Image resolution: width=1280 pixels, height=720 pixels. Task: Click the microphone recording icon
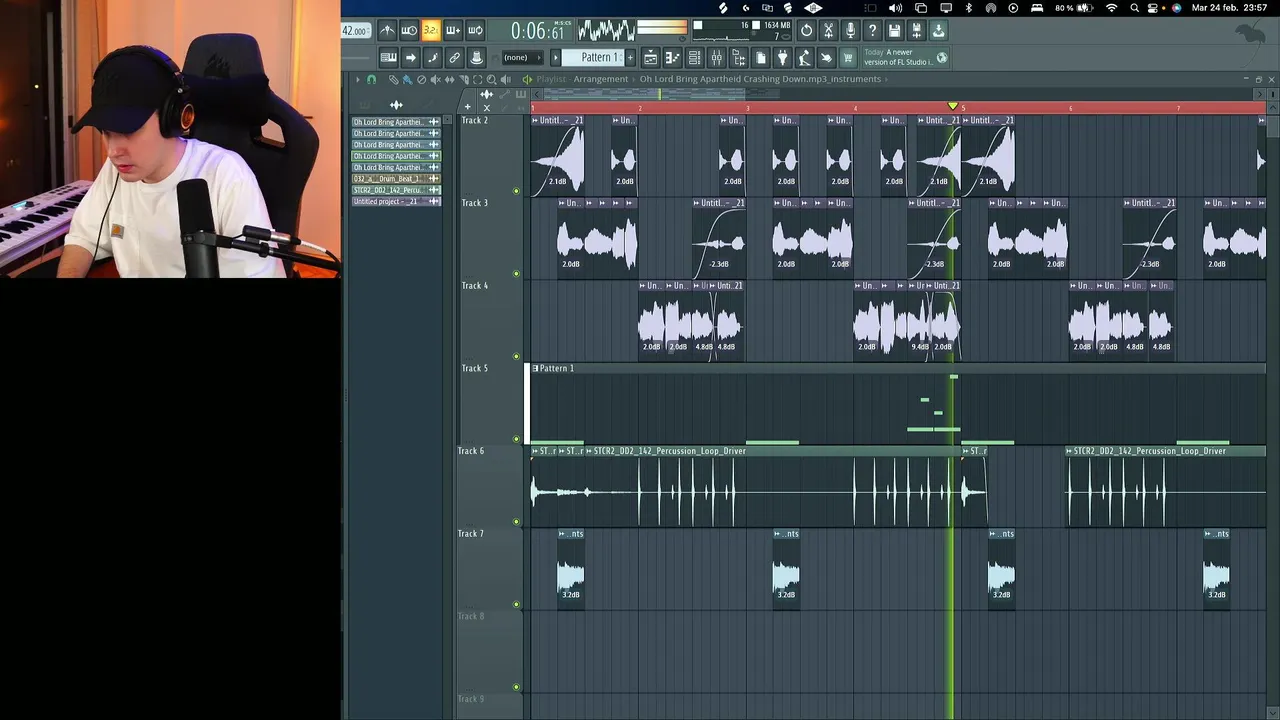click(x=850, y=31)
